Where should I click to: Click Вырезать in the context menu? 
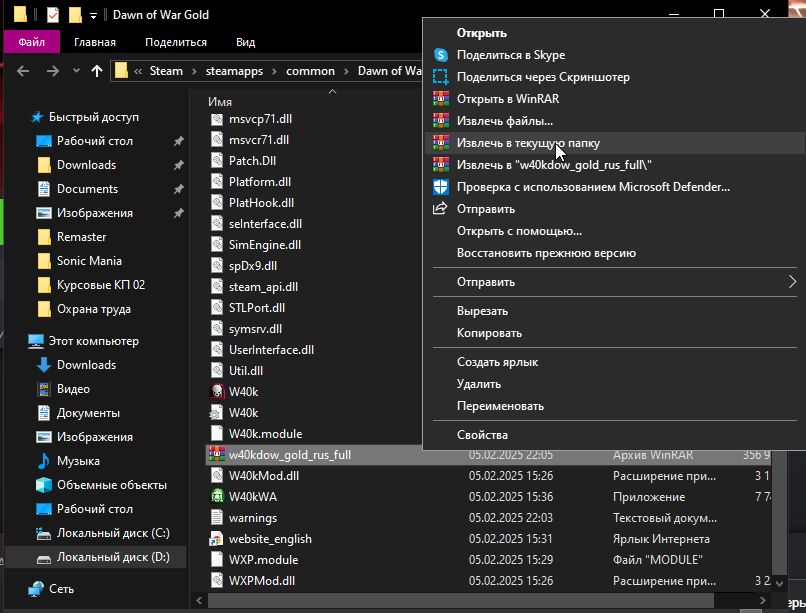point(614,311)
